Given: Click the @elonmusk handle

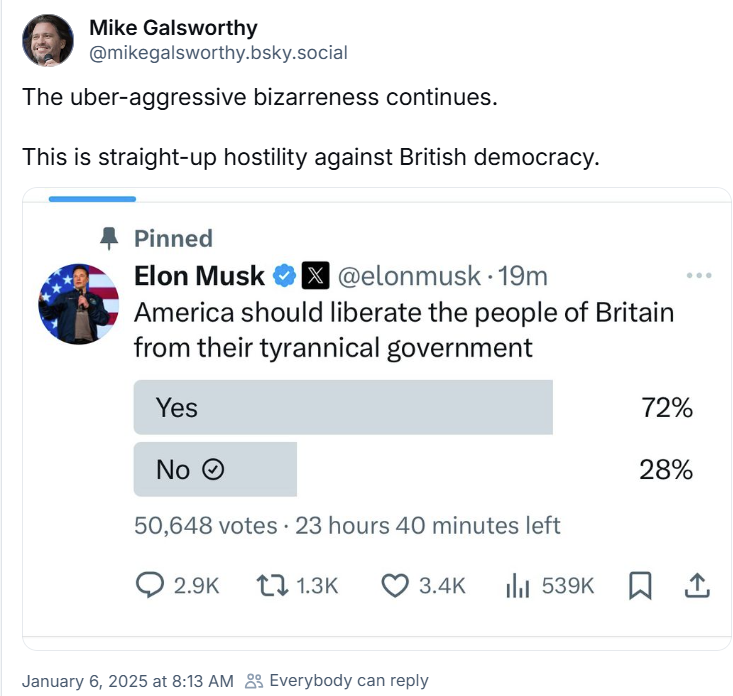Looking at the screenshot, I should coord(408,275).
